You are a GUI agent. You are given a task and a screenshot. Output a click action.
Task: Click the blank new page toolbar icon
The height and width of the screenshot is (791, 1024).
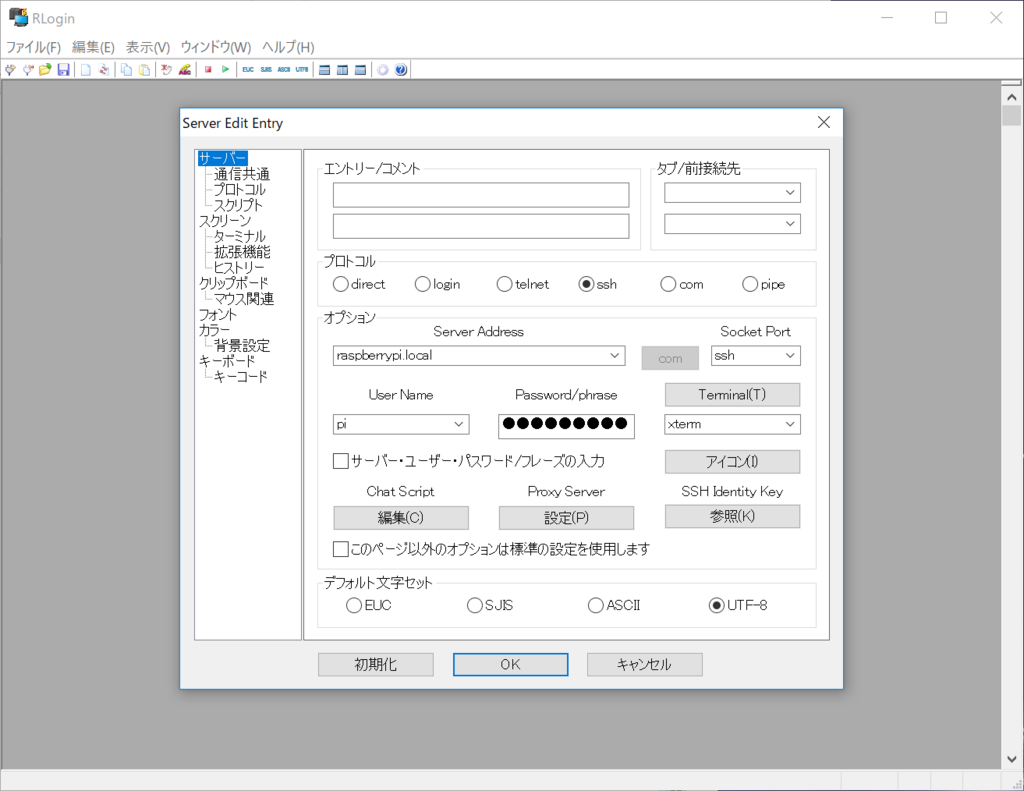[x=86, y=70]
